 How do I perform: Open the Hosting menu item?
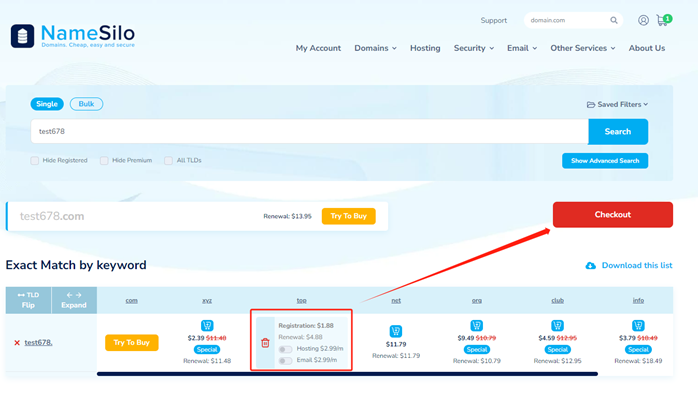point(425,48)
